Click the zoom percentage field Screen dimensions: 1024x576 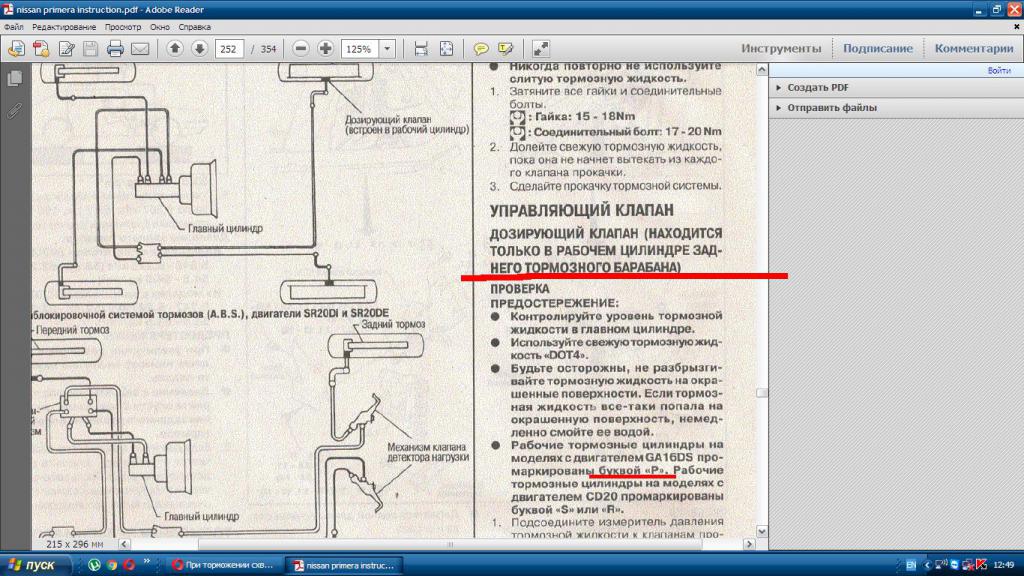tap(360, 49)
